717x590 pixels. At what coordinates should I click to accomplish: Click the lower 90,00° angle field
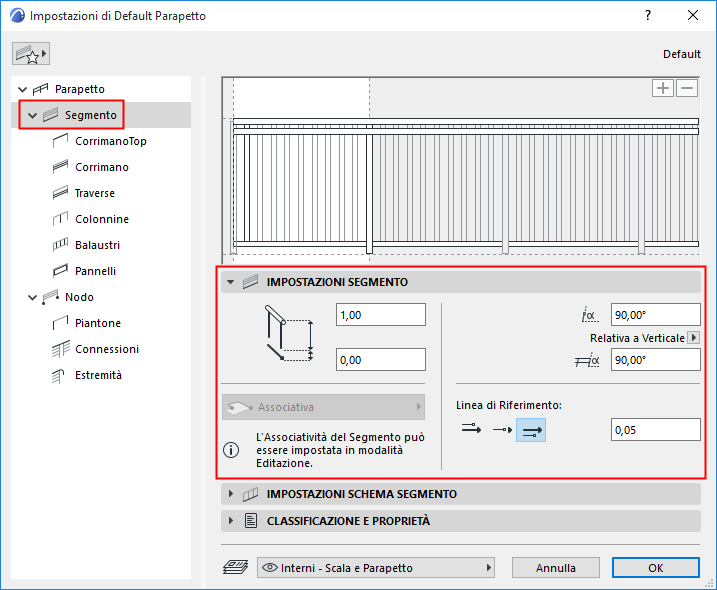tap(655, 359)
